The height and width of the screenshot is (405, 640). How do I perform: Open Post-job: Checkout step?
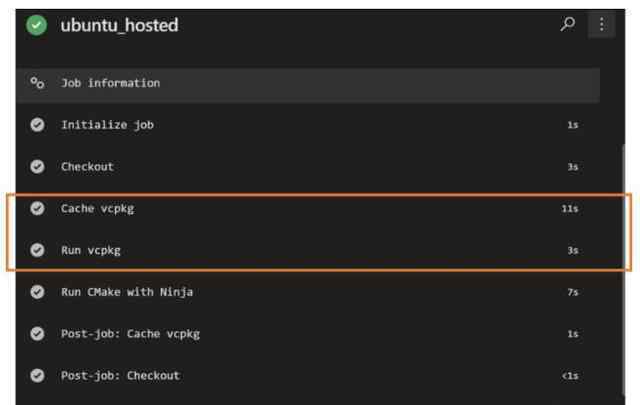click(308, 376)
